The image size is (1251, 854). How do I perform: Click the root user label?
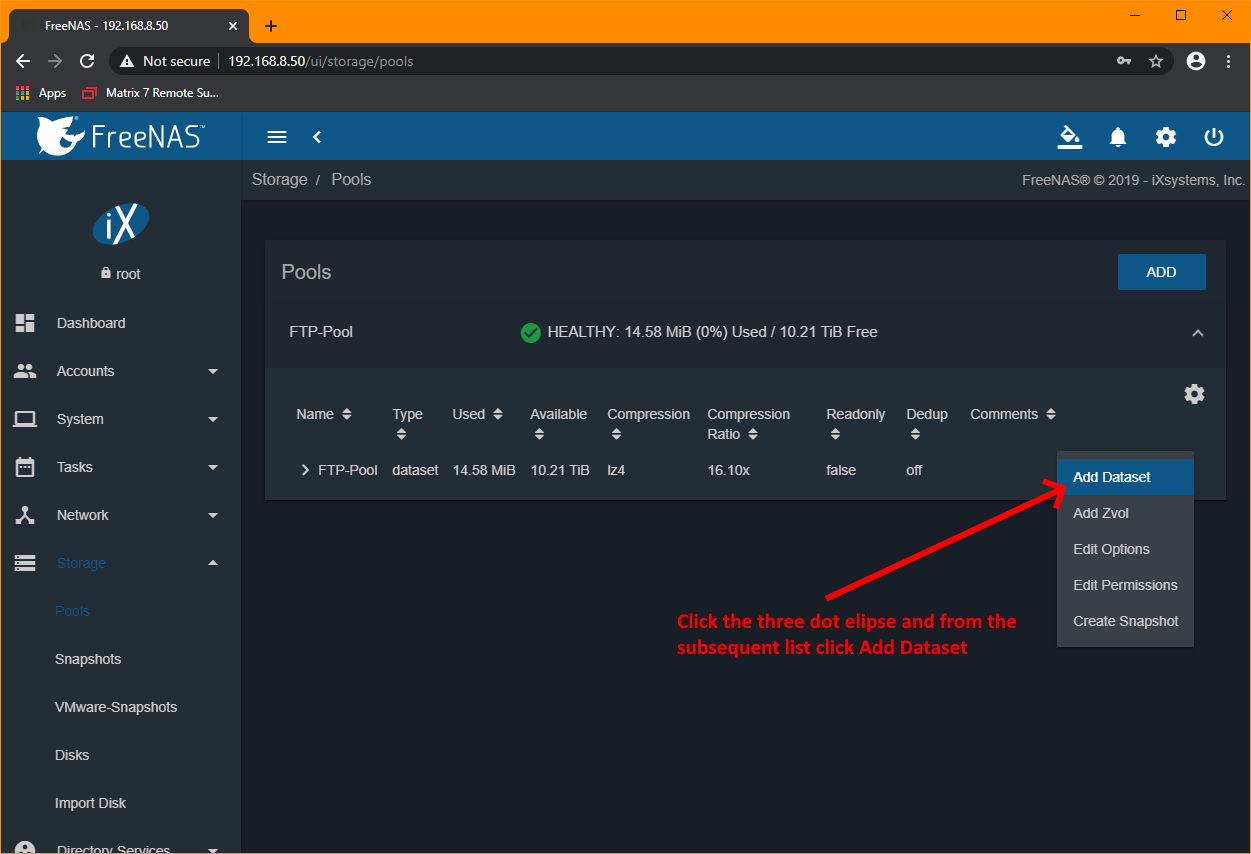(121, 274)
